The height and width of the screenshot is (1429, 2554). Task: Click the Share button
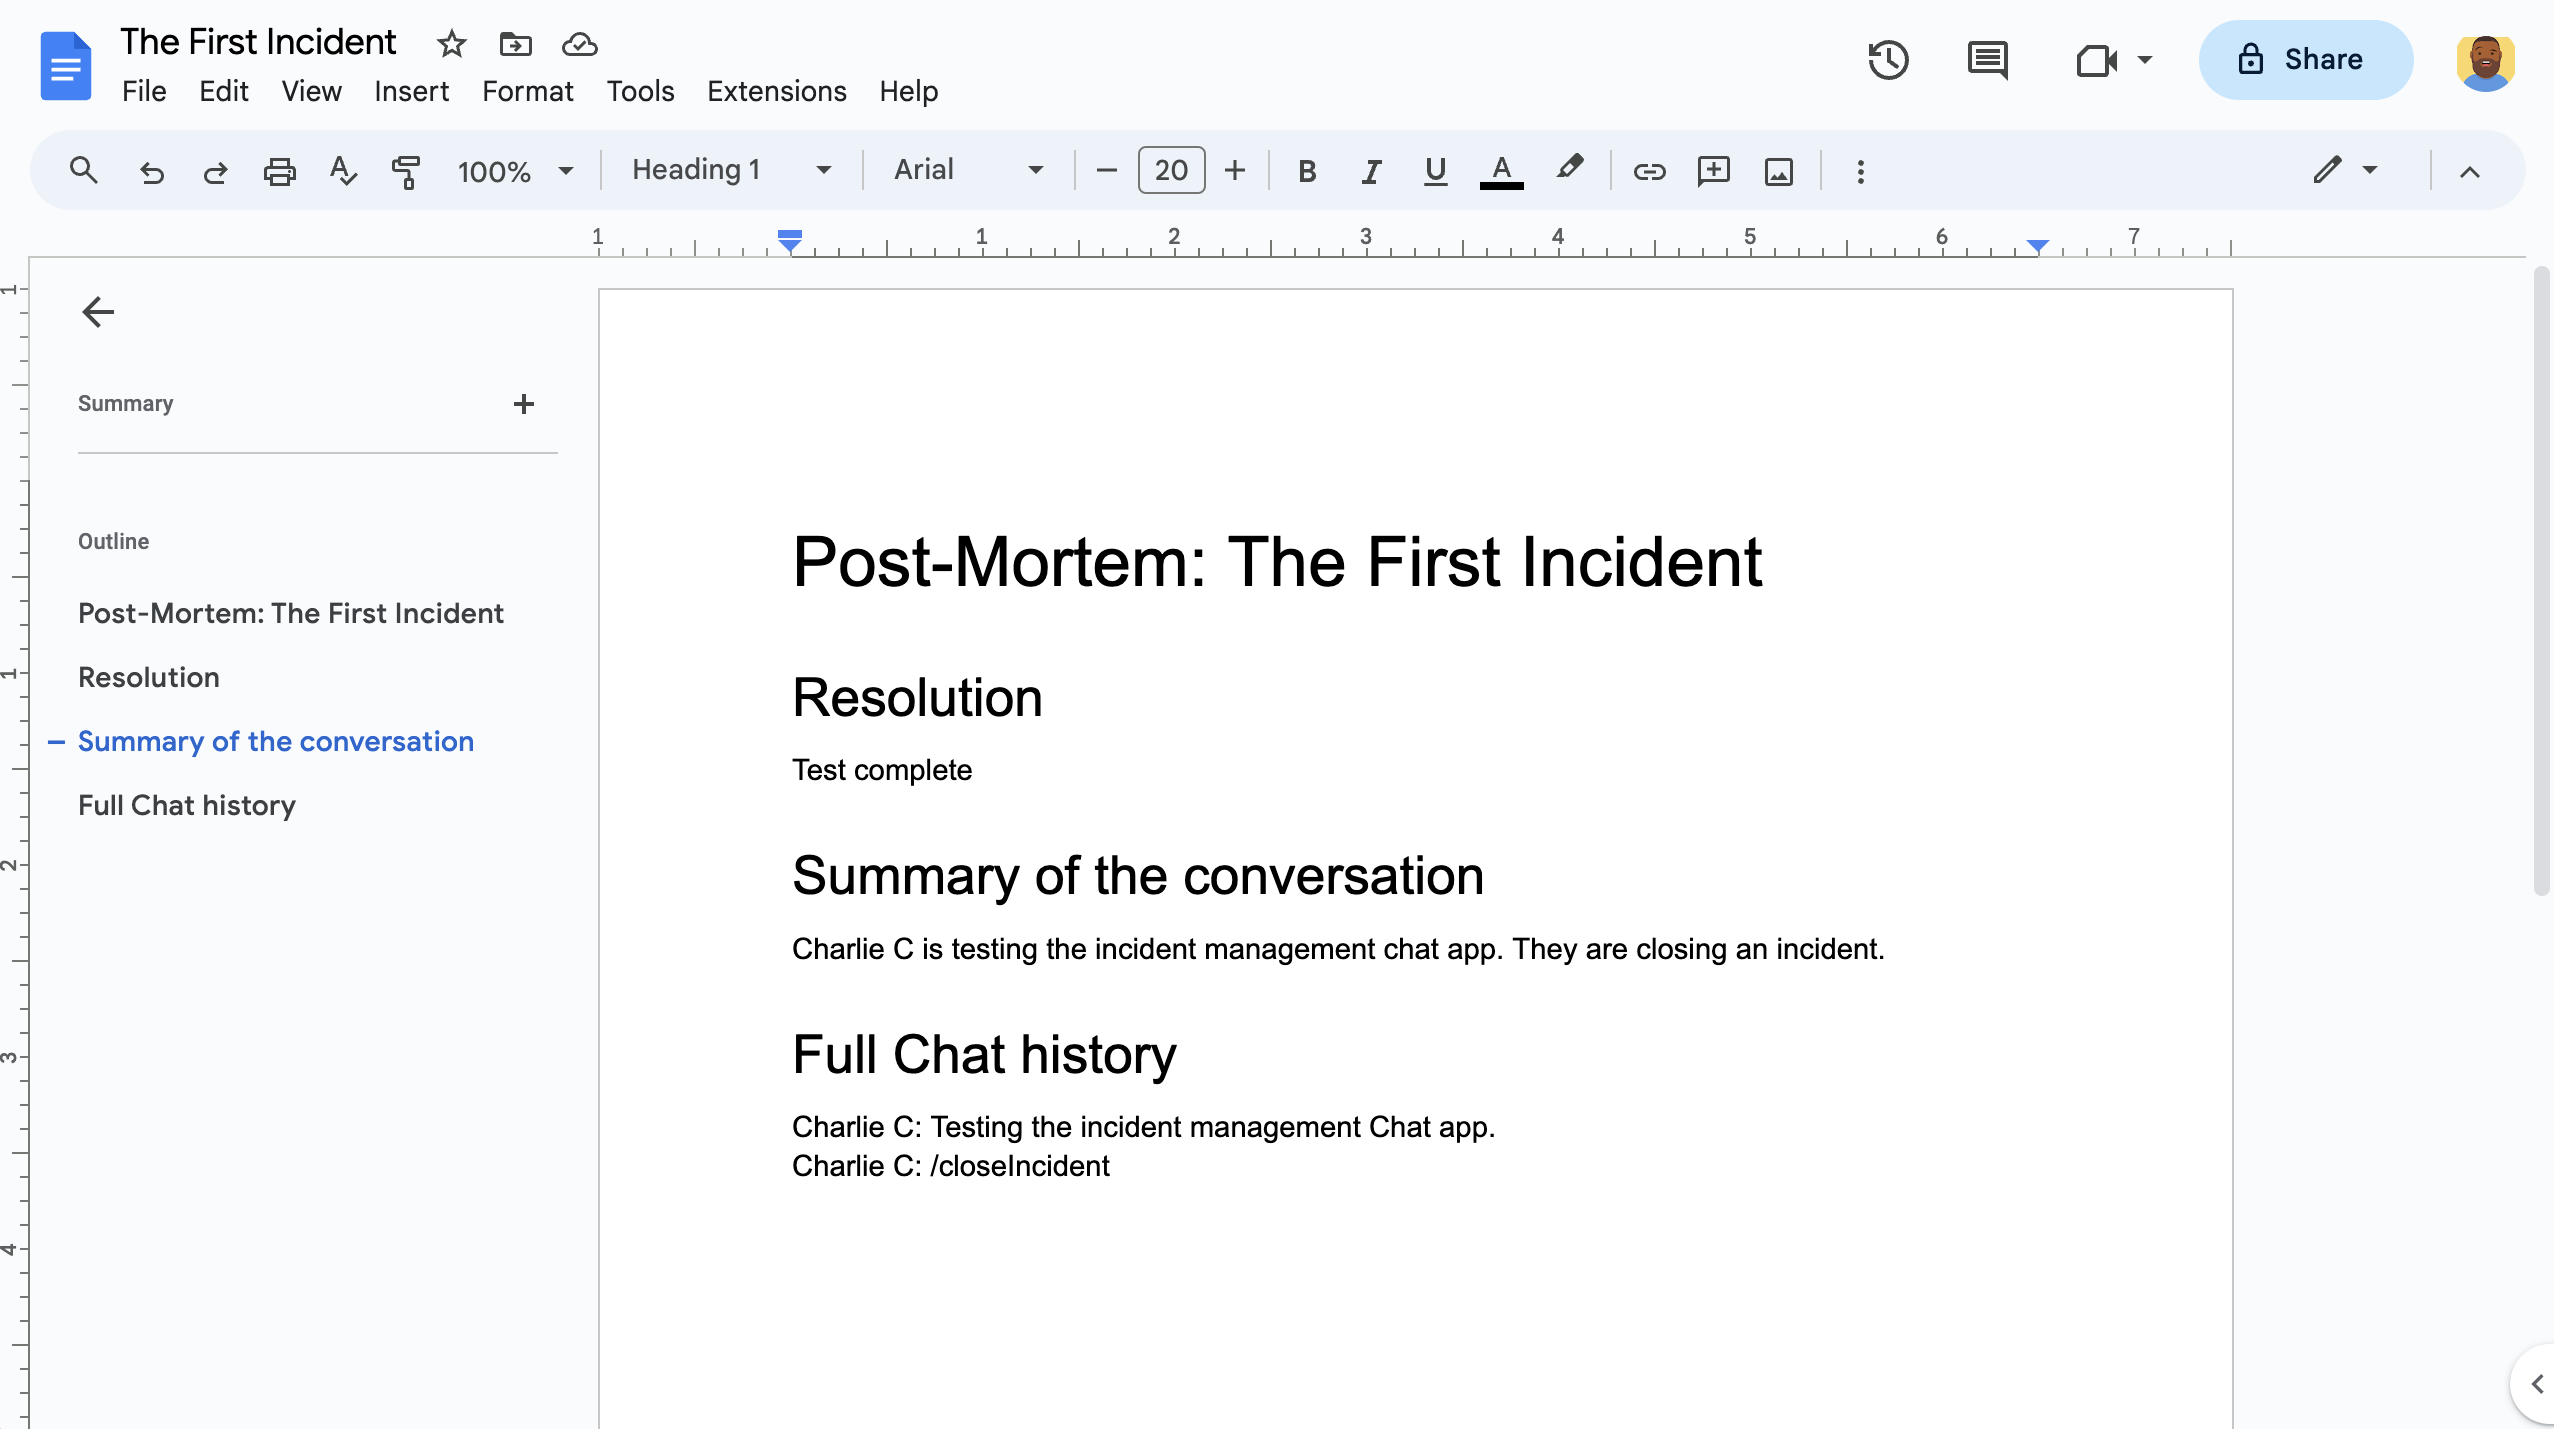(2301, 60)
